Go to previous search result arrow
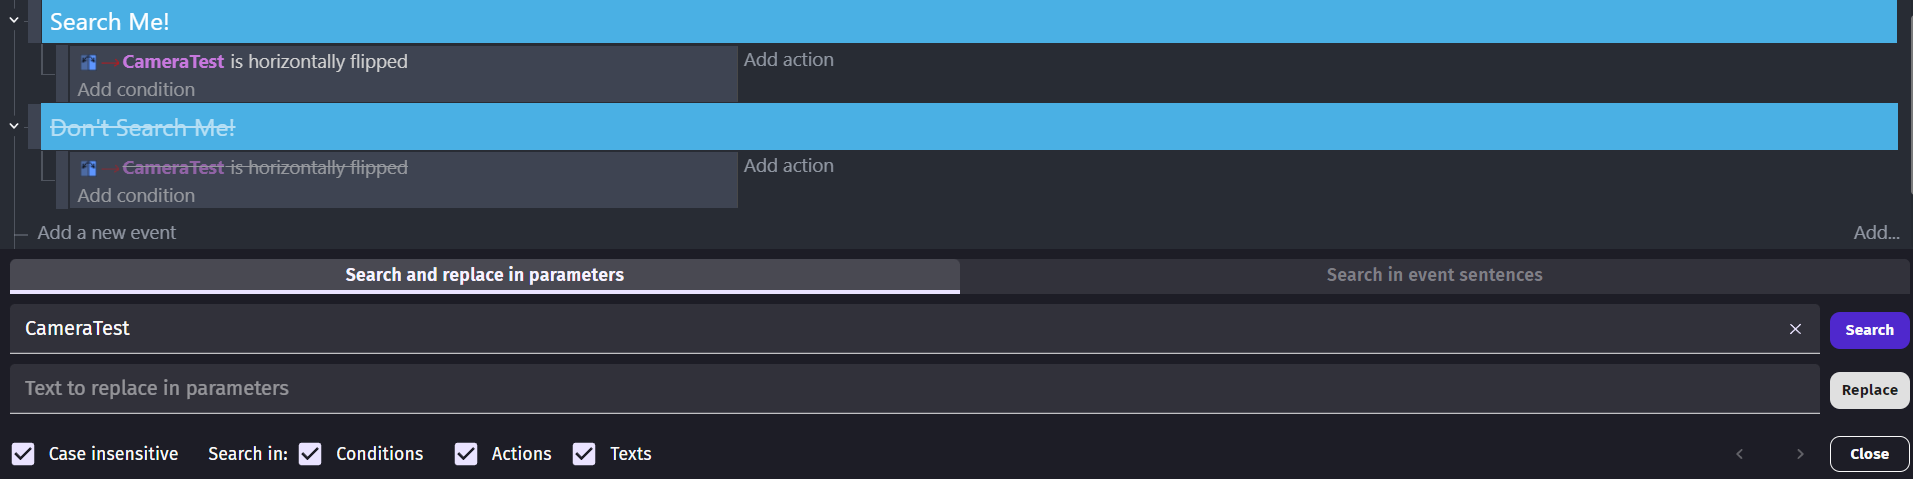This screenshot has height=479, width=1913. 1739,454
